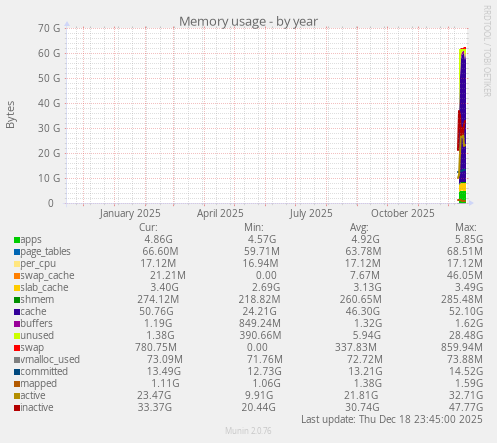Click the swap red legend swatch

[17, 348]
